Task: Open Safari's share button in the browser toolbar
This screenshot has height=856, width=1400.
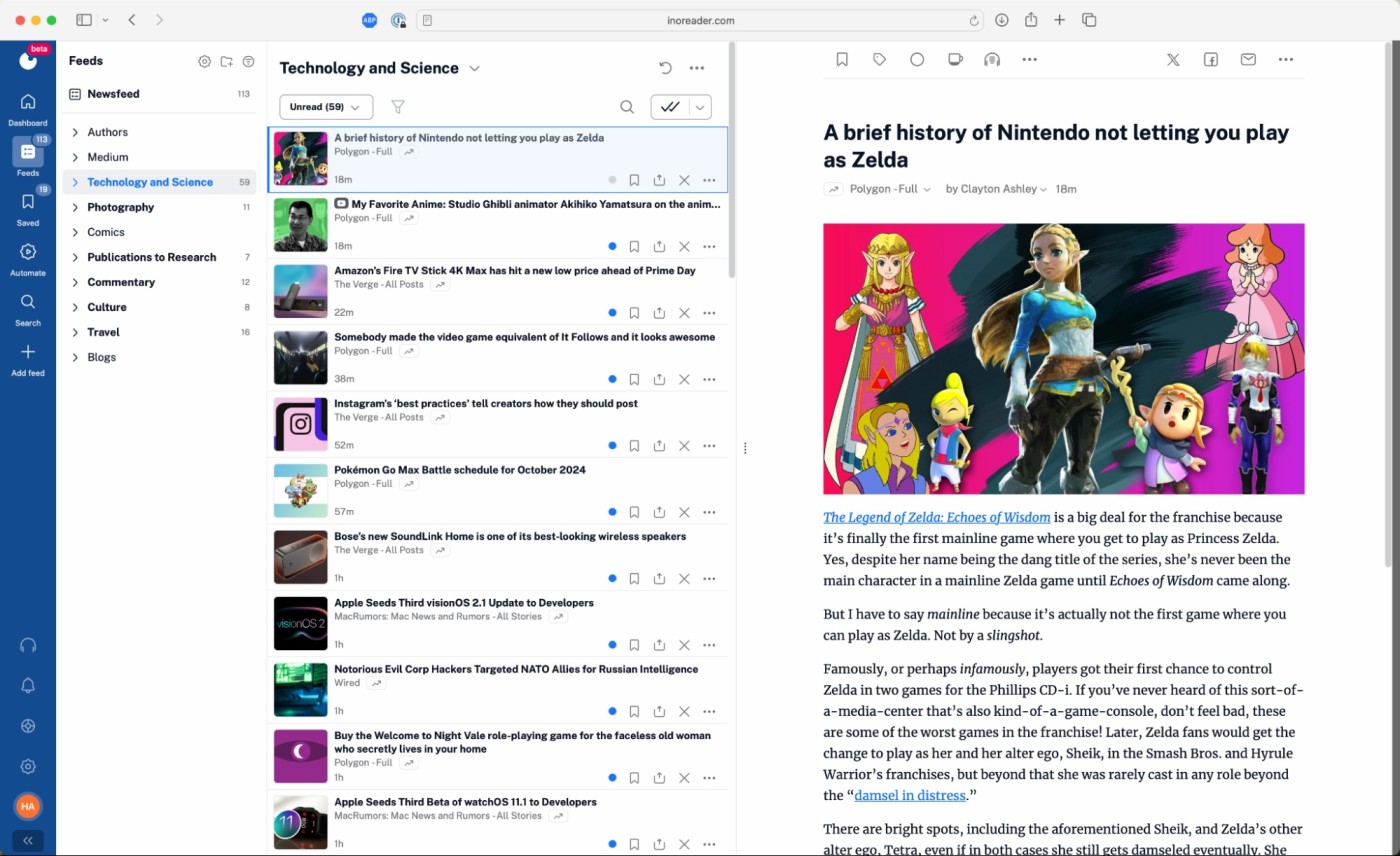Action: (1030, 20)
